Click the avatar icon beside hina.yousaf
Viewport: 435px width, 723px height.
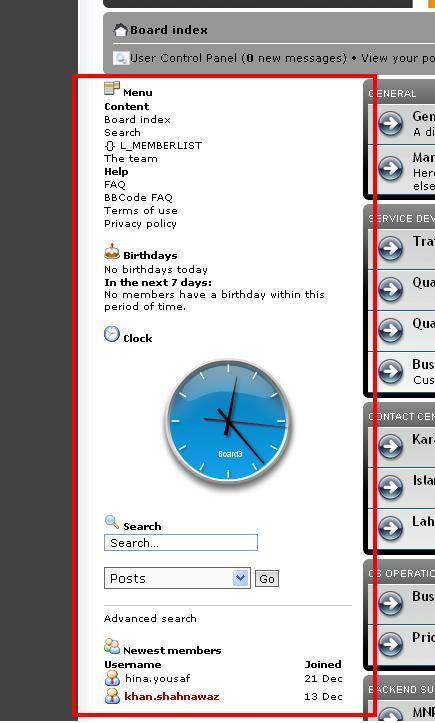(112, 678)
